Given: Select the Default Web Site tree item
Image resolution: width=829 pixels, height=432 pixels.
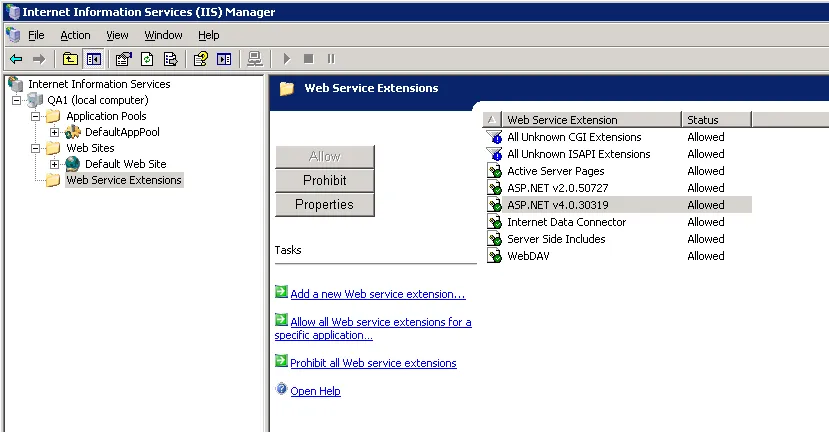Looking at the screenshot, I should pyautogui.click(x=126, y=164).
